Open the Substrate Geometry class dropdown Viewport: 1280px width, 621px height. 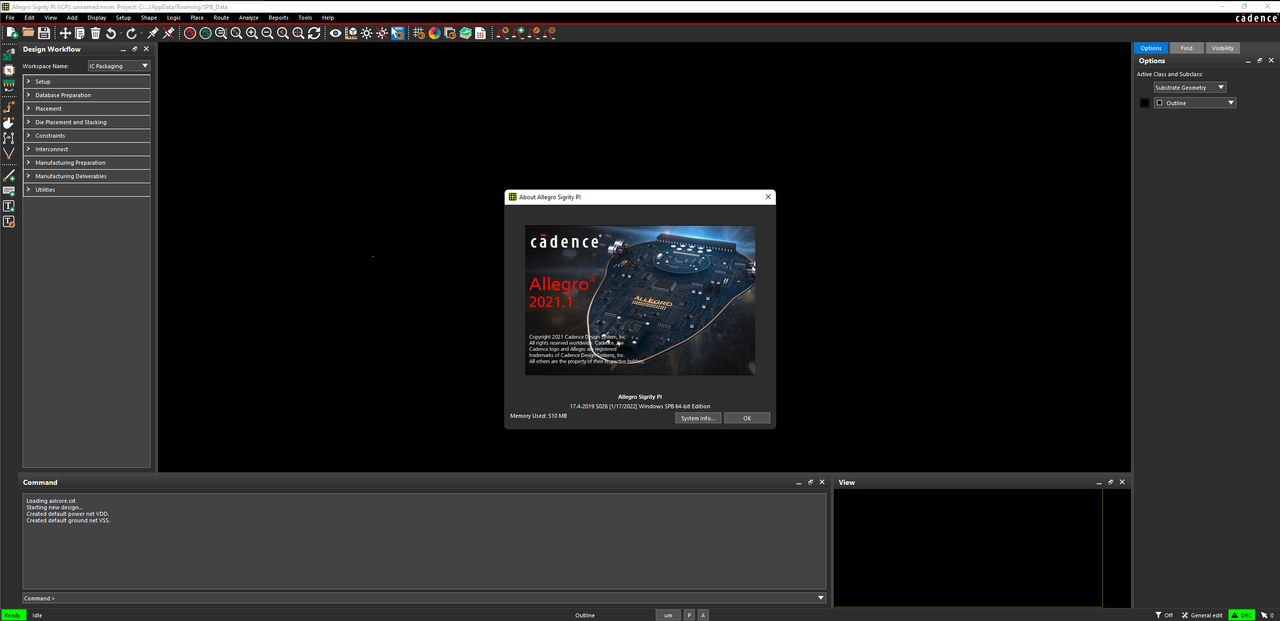pyautogui.click(x=1190, y=87)
